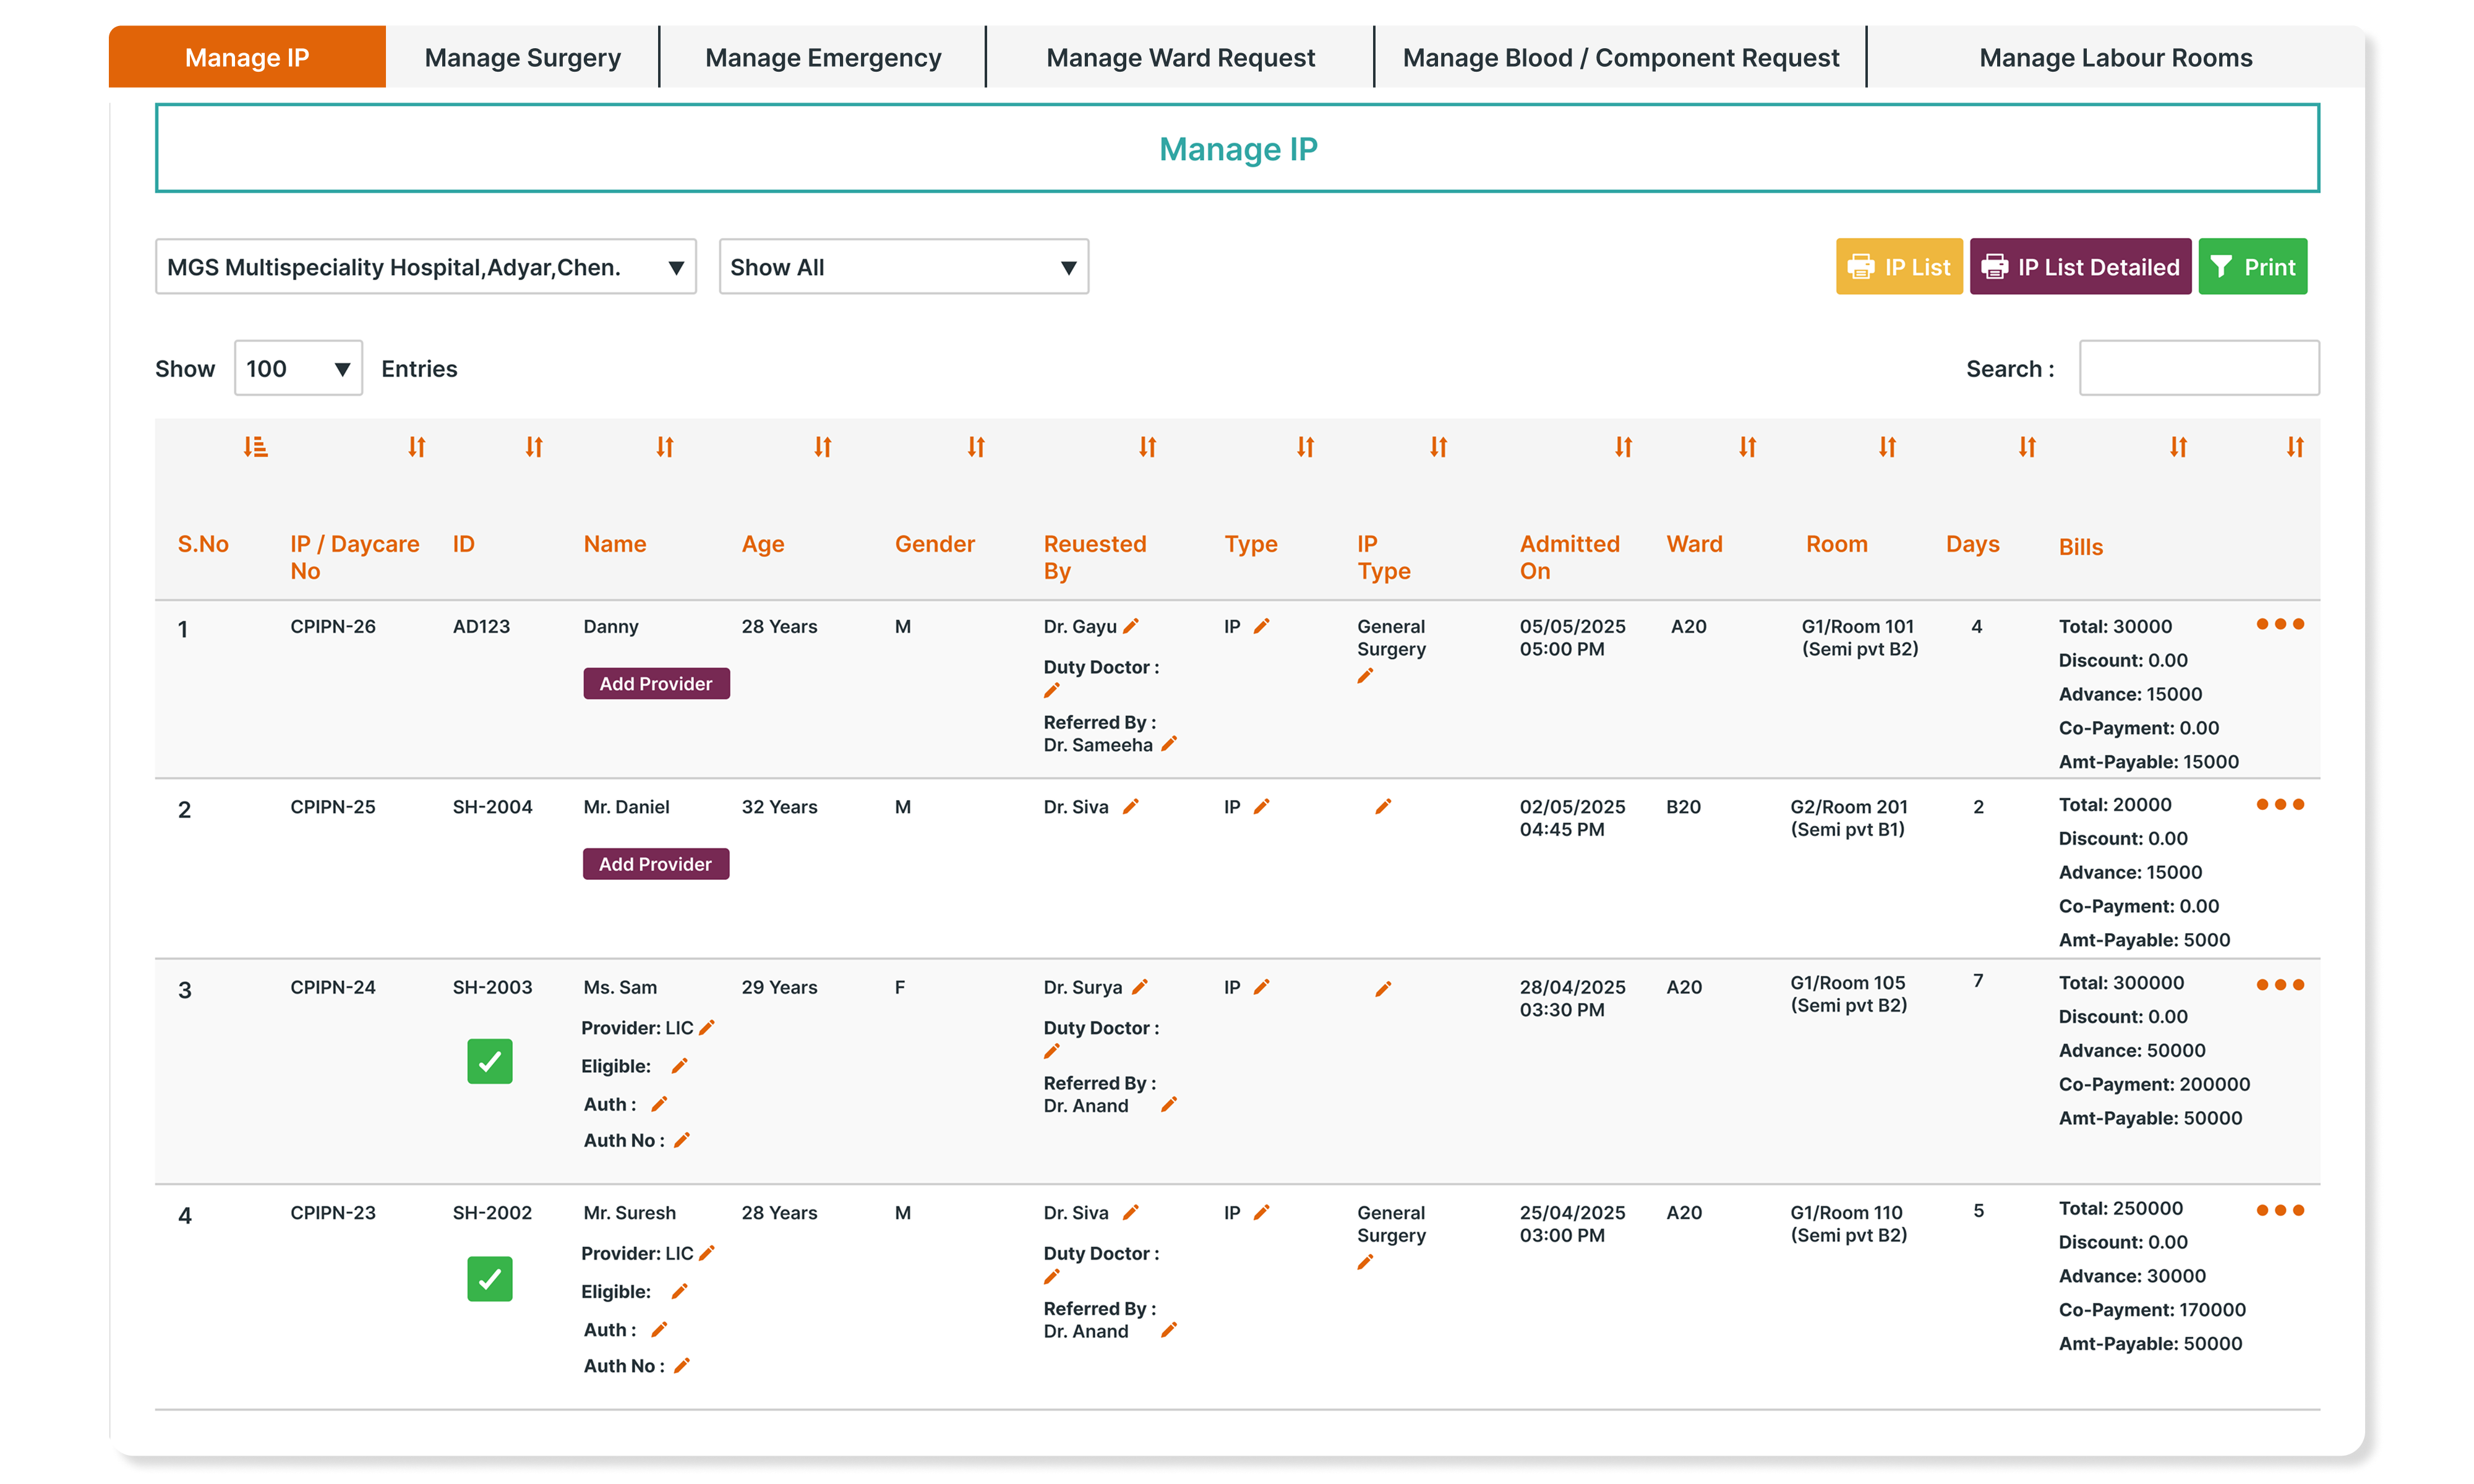Toggle the green checkbox under SH-2002
Screen dimensions: 2474x1484
pyautogui.click(x=489, y=1278)
